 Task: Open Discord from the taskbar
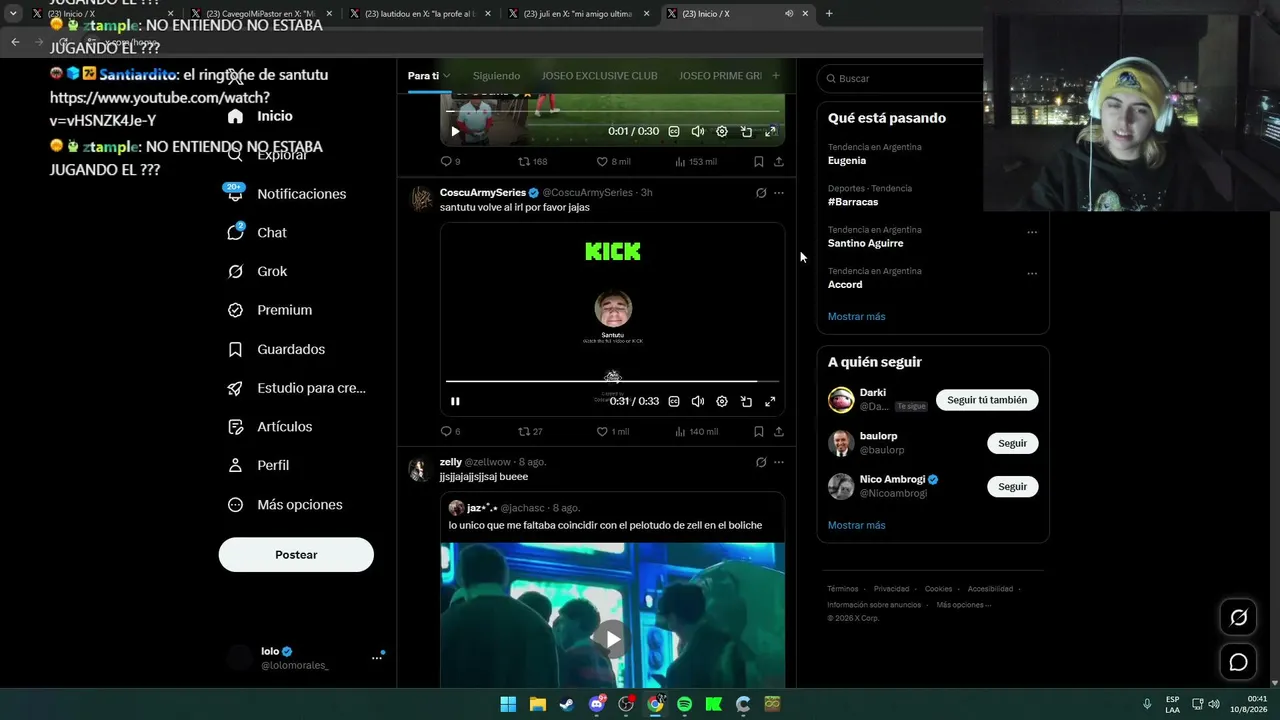coord(597,704)
